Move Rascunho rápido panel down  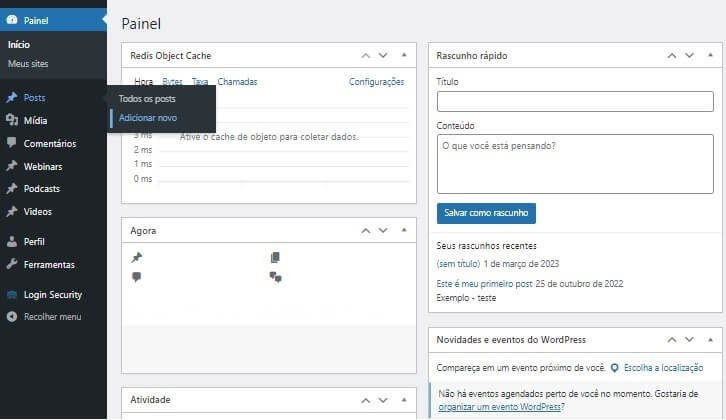pyautogui.click(x=689, y=56)
